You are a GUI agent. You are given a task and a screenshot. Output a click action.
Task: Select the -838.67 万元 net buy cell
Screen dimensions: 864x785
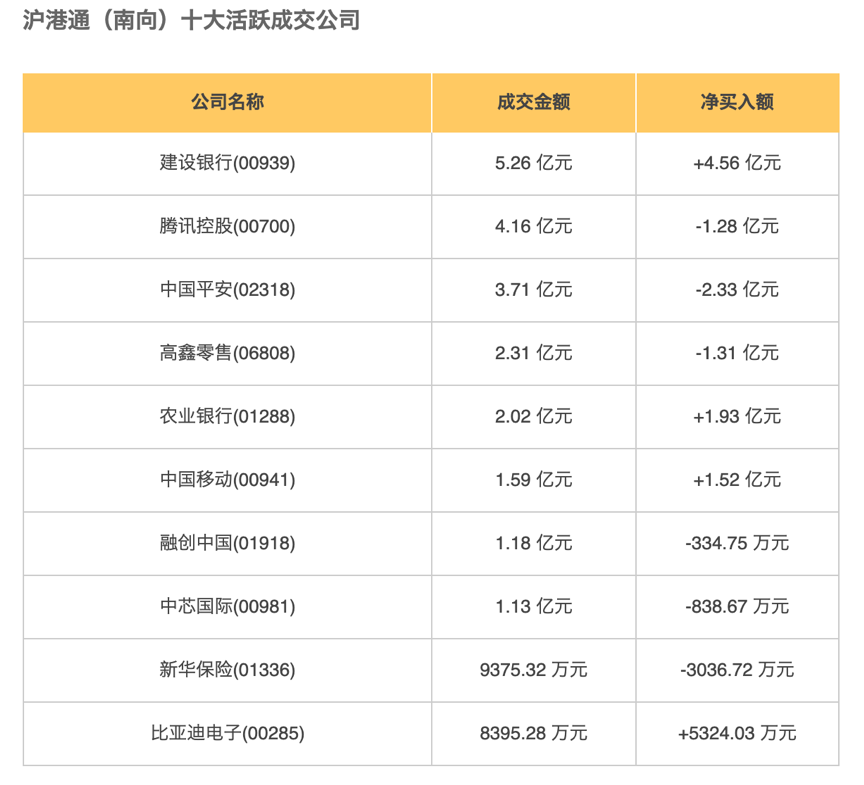click(x=737, y=606)
